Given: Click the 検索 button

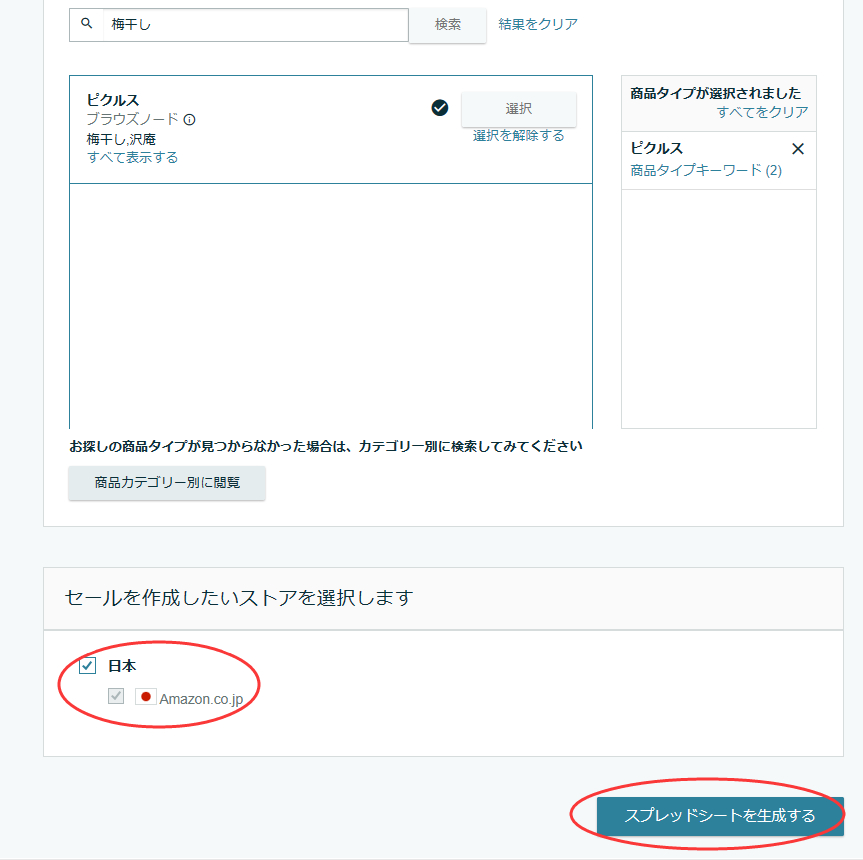Looking at the screenshot, I should point(447,25).
